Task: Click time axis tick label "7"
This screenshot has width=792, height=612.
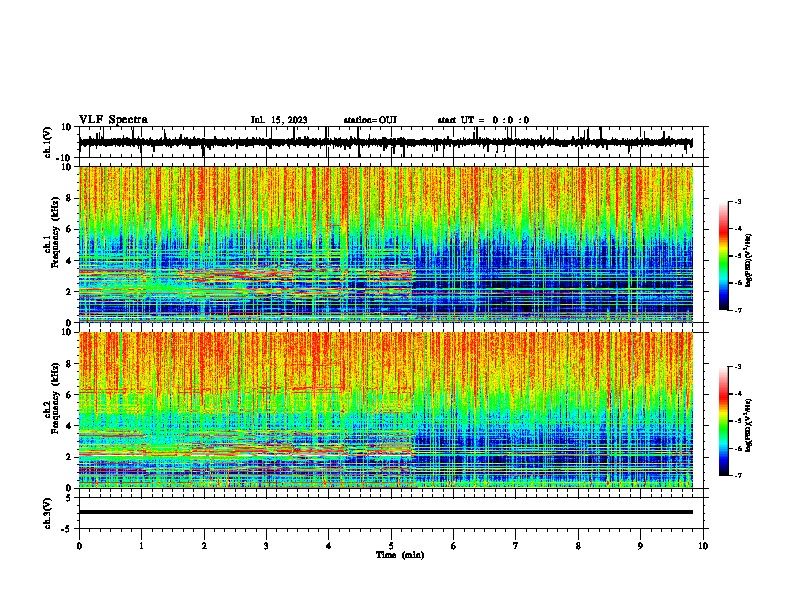Action: [x=516, y=546]
